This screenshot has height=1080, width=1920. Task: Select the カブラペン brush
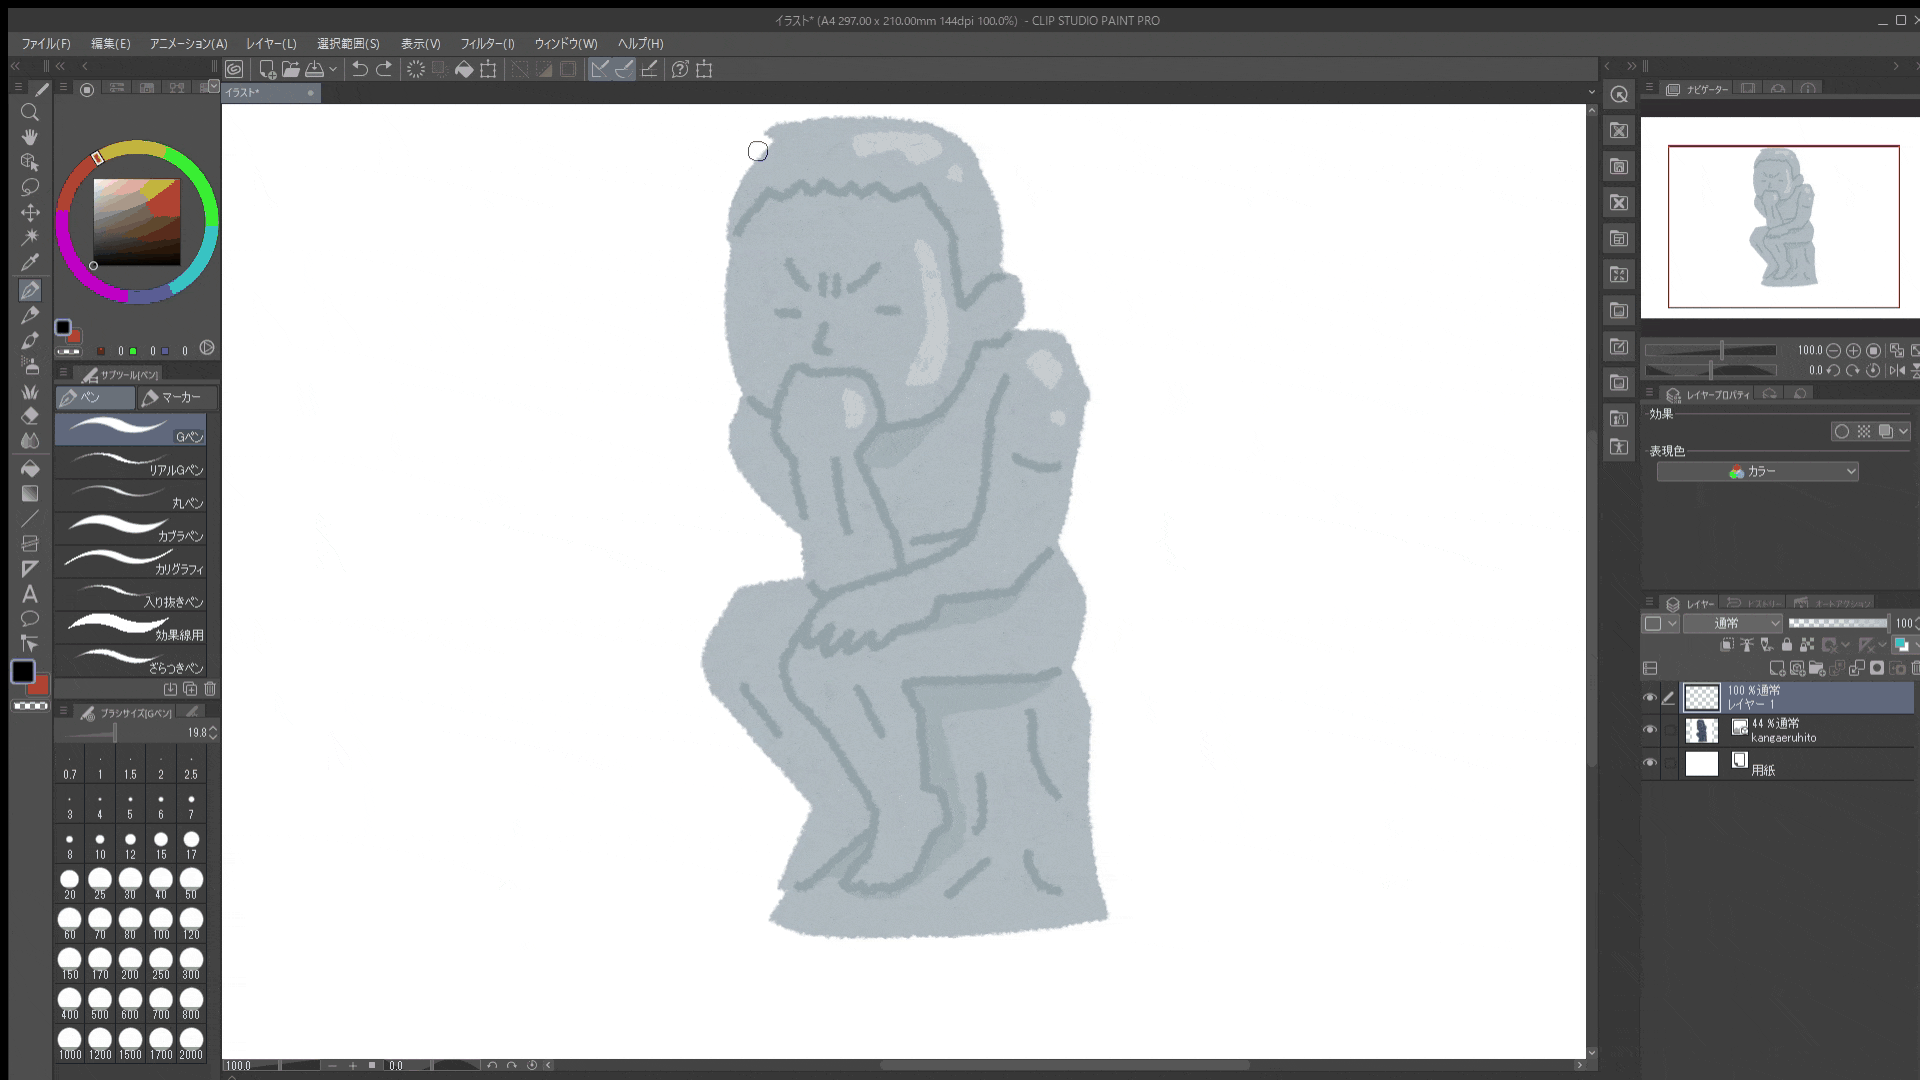[130, 529]
